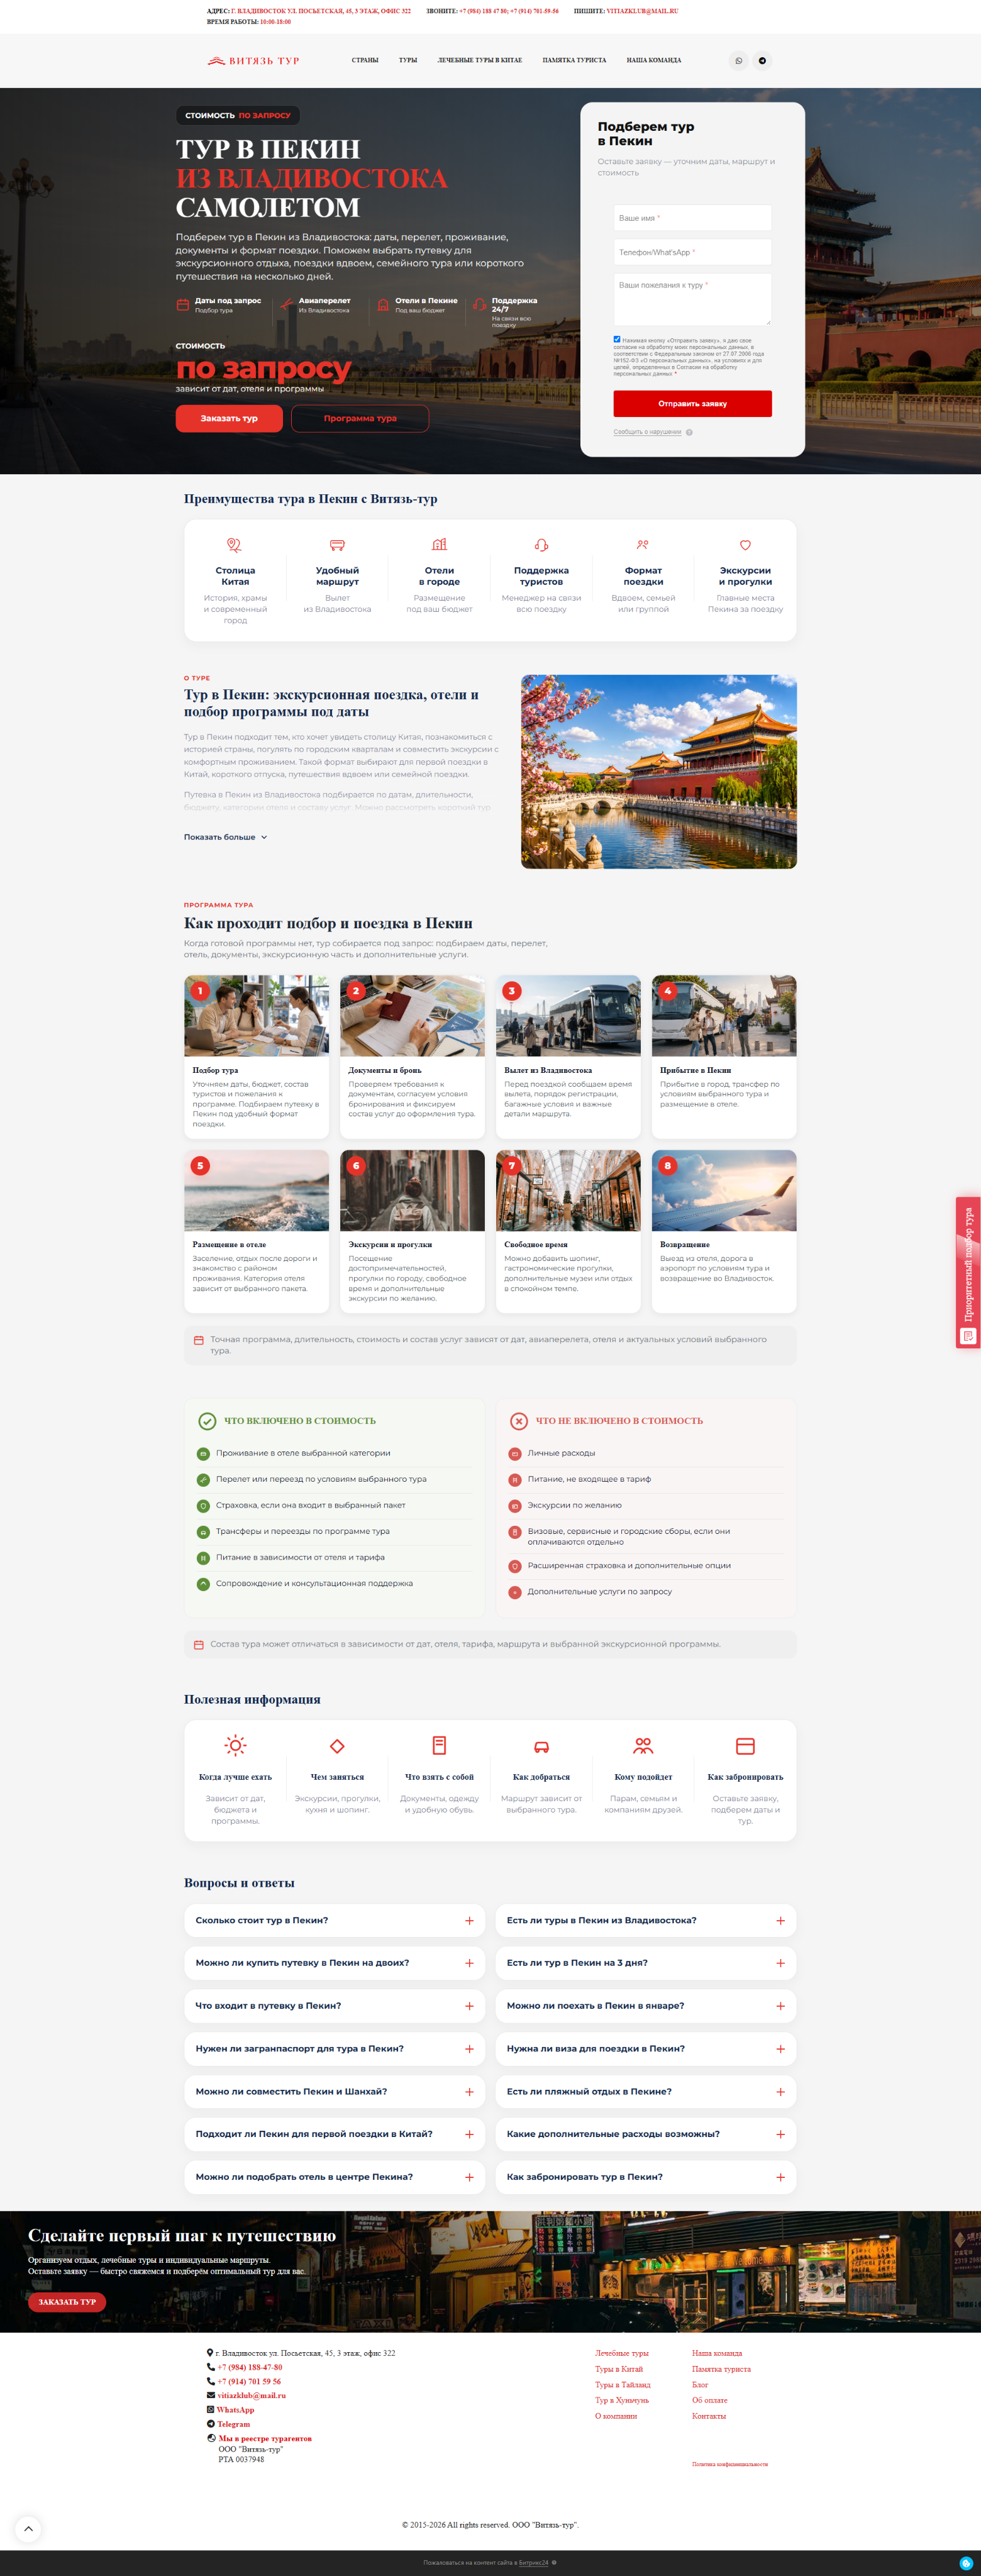
Task: Open the 'Приоритетный подбор тура' side tab
Action: click(968, 1273)
